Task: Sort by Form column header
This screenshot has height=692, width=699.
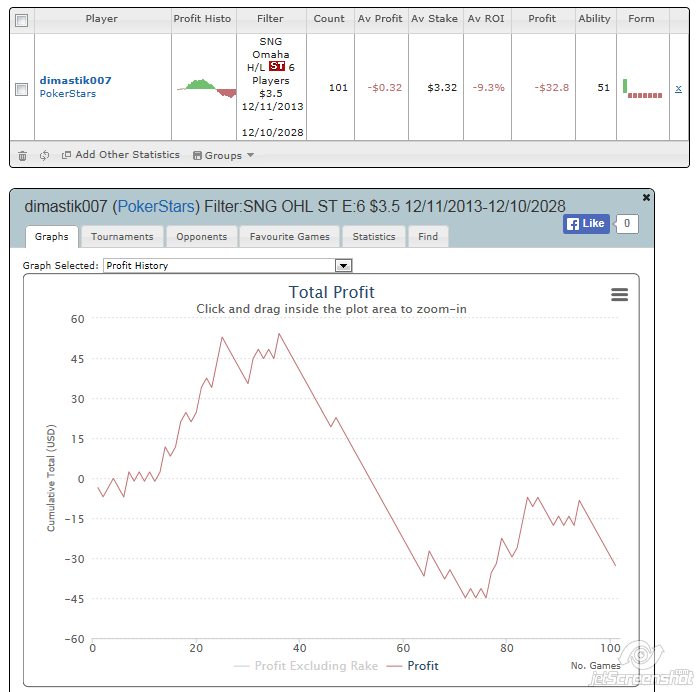Action: point(641,19)
